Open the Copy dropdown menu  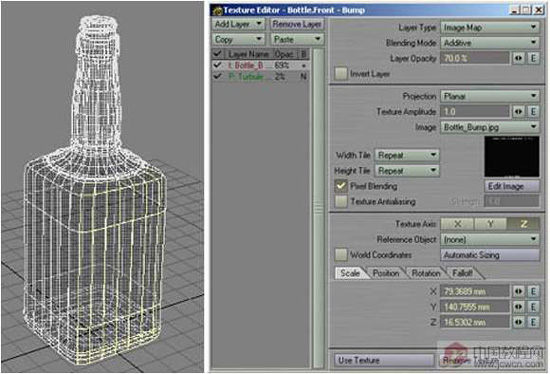click(238, 39)
